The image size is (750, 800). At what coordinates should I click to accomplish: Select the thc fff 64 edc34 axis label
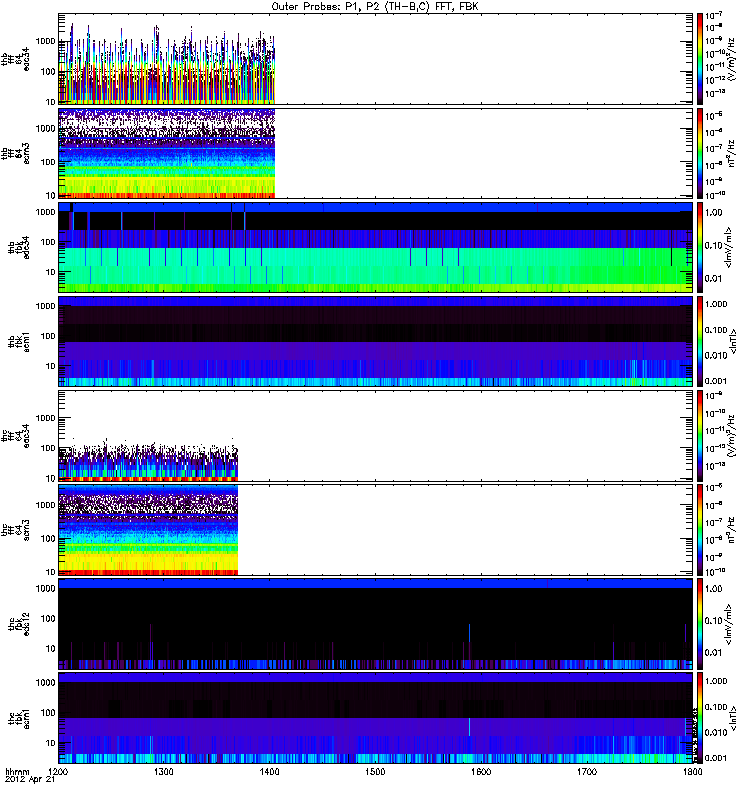[x=15, y=436]
